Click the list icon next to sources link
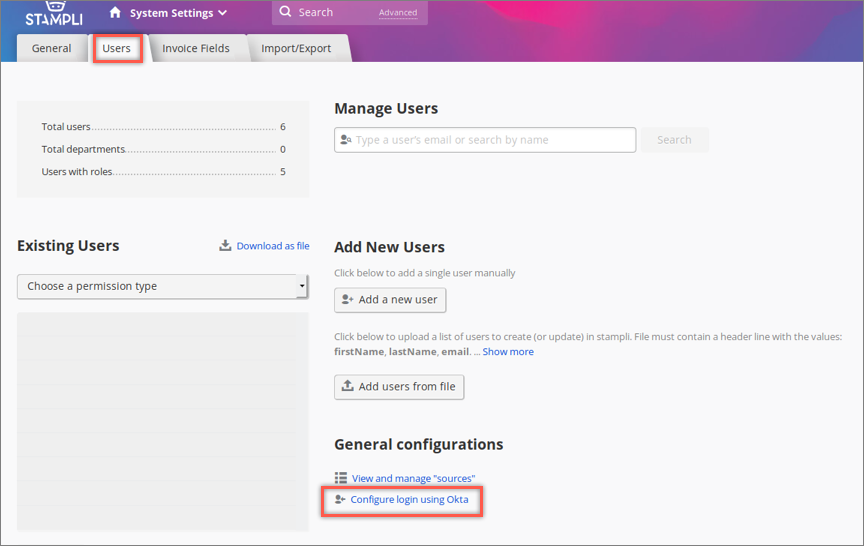This screenshot has height=546, width=864. (x=341, y=479)
